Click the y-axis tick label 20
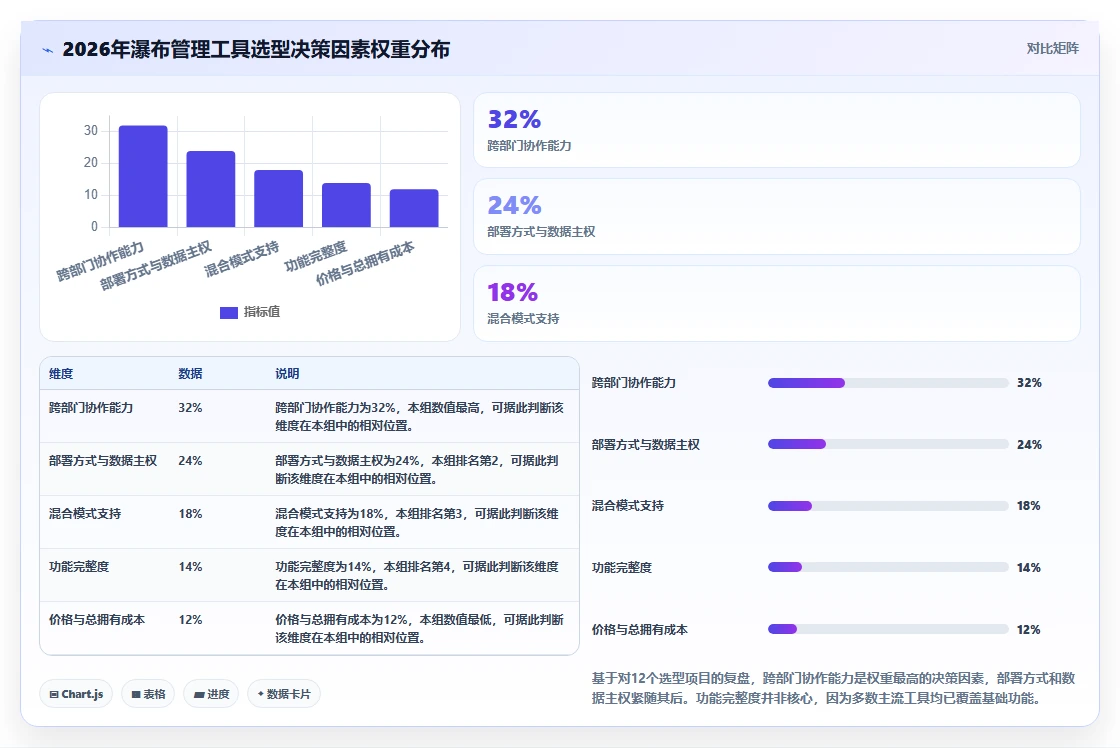This screenshot has height=748, width=1120. (x=91, y=162)
